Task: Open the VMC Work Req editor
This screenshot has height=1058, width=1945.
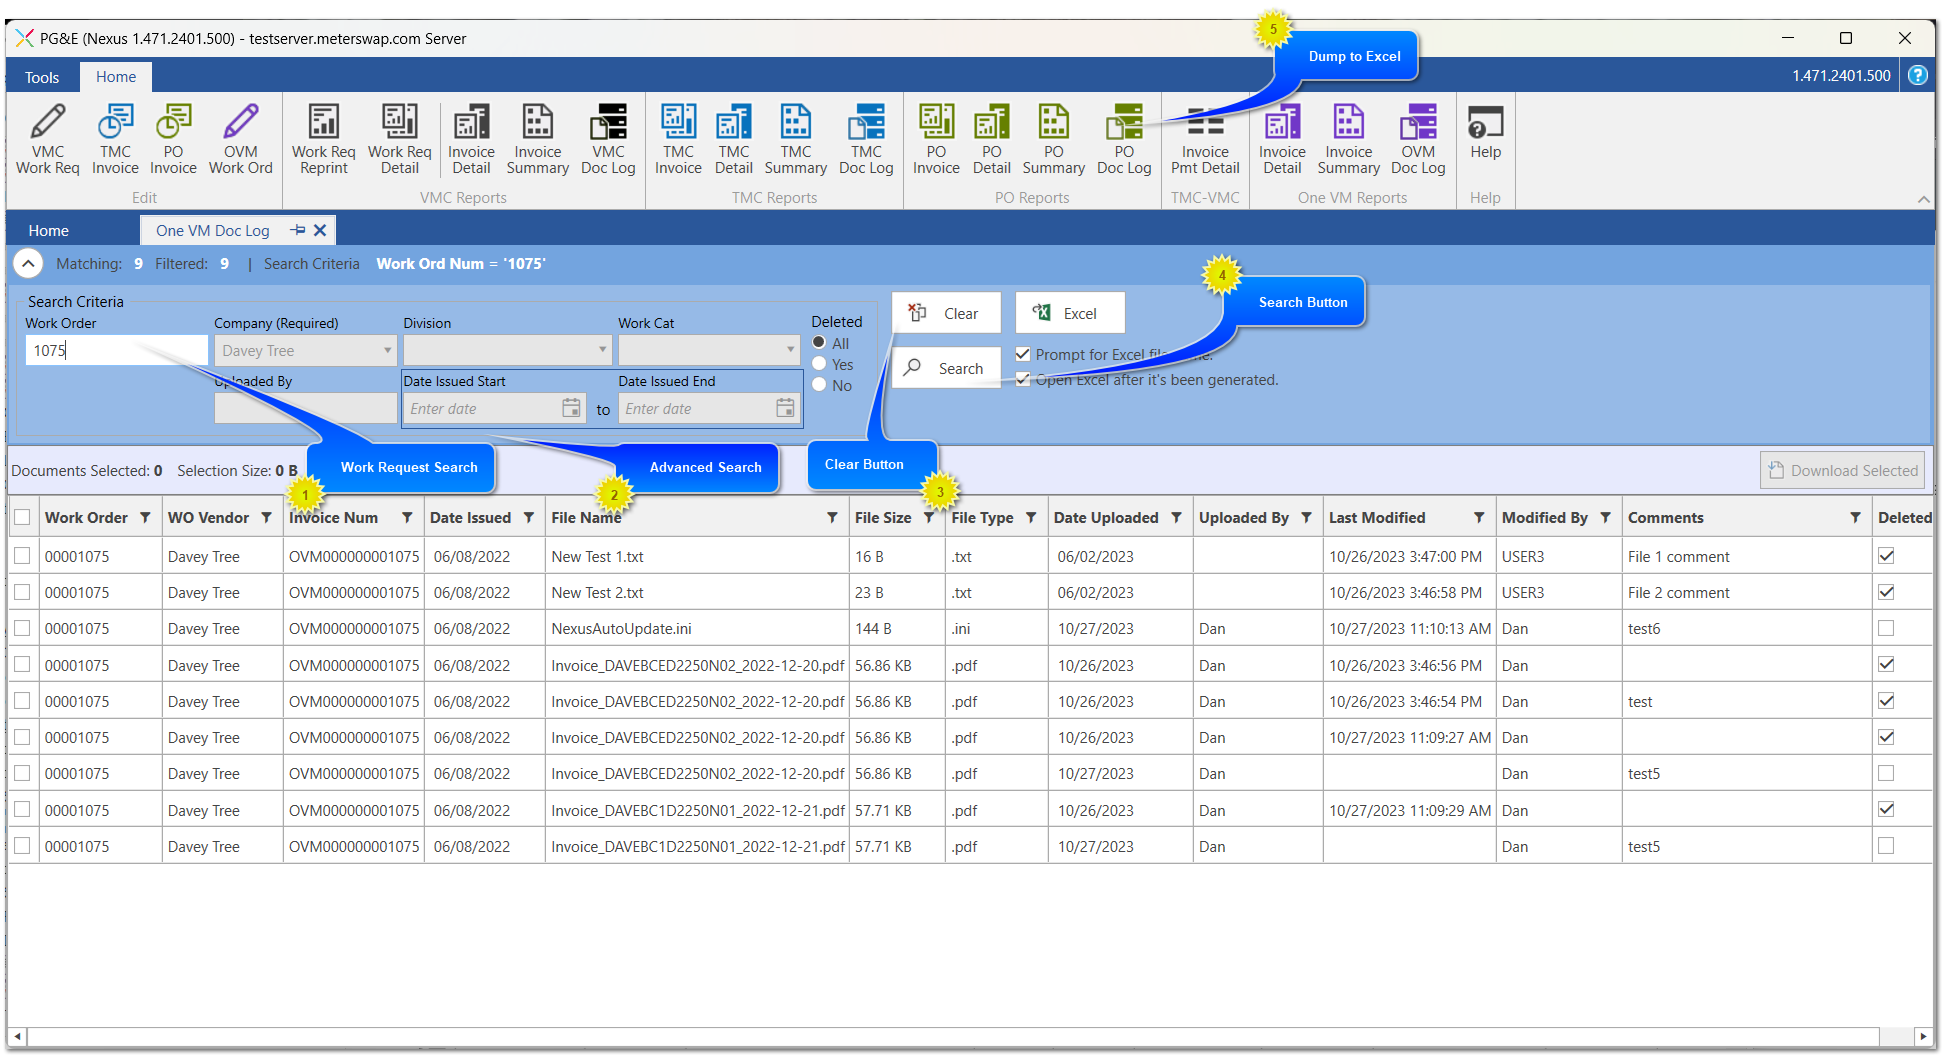Action: coord(47,139)
